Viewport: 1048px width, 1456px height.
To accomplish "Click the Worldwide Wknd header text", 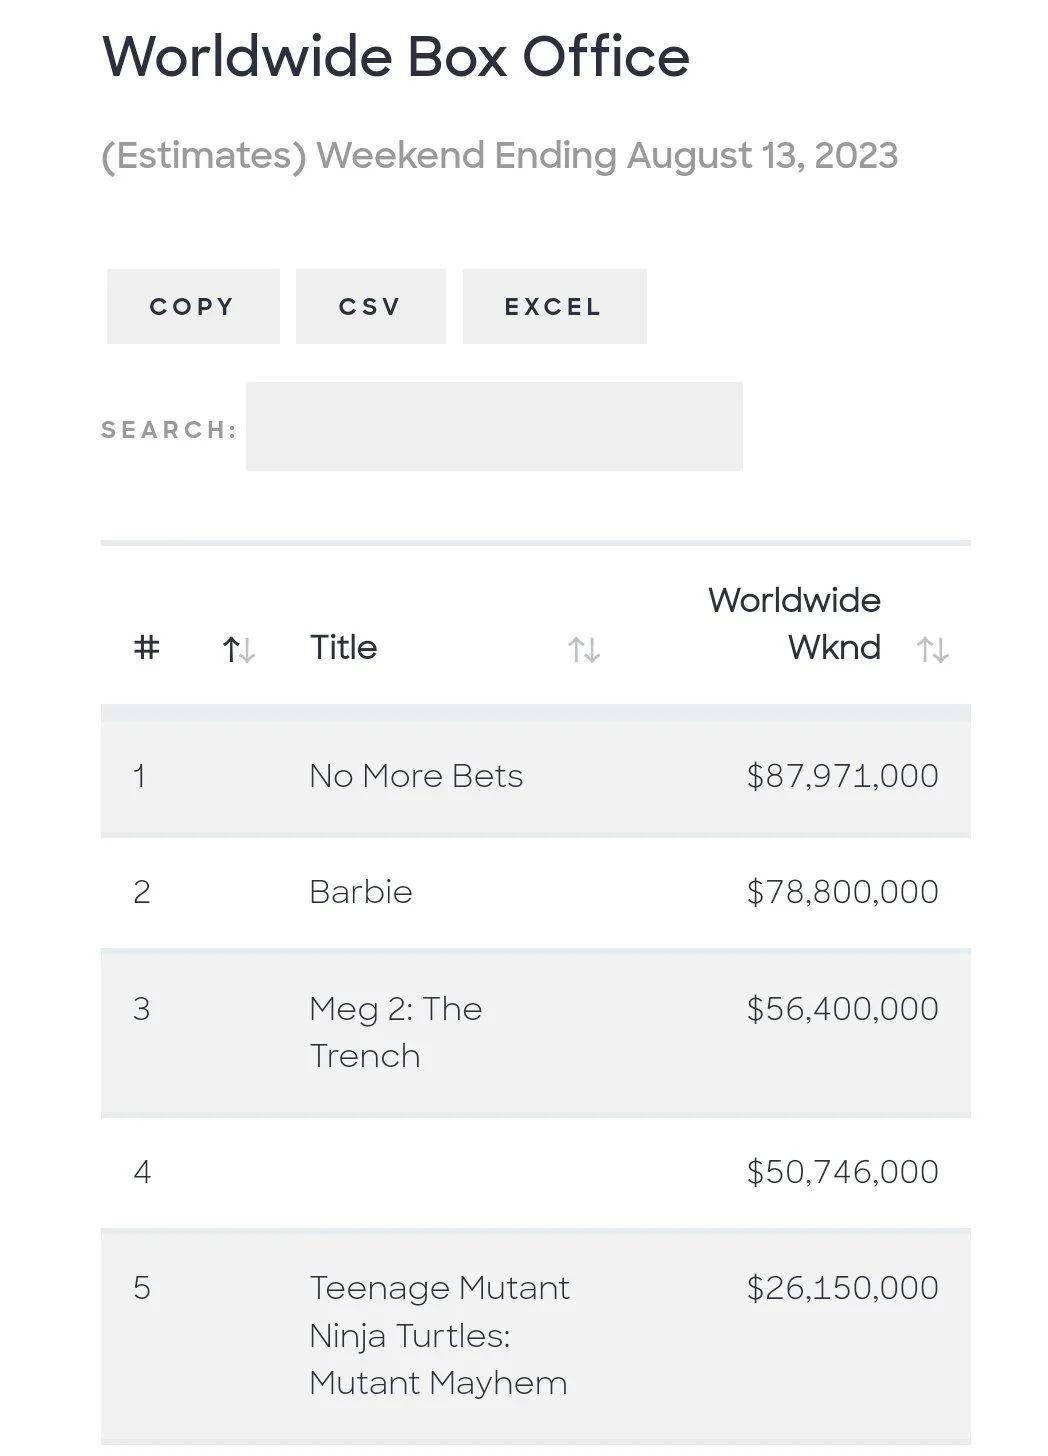I will click(795, 624).
